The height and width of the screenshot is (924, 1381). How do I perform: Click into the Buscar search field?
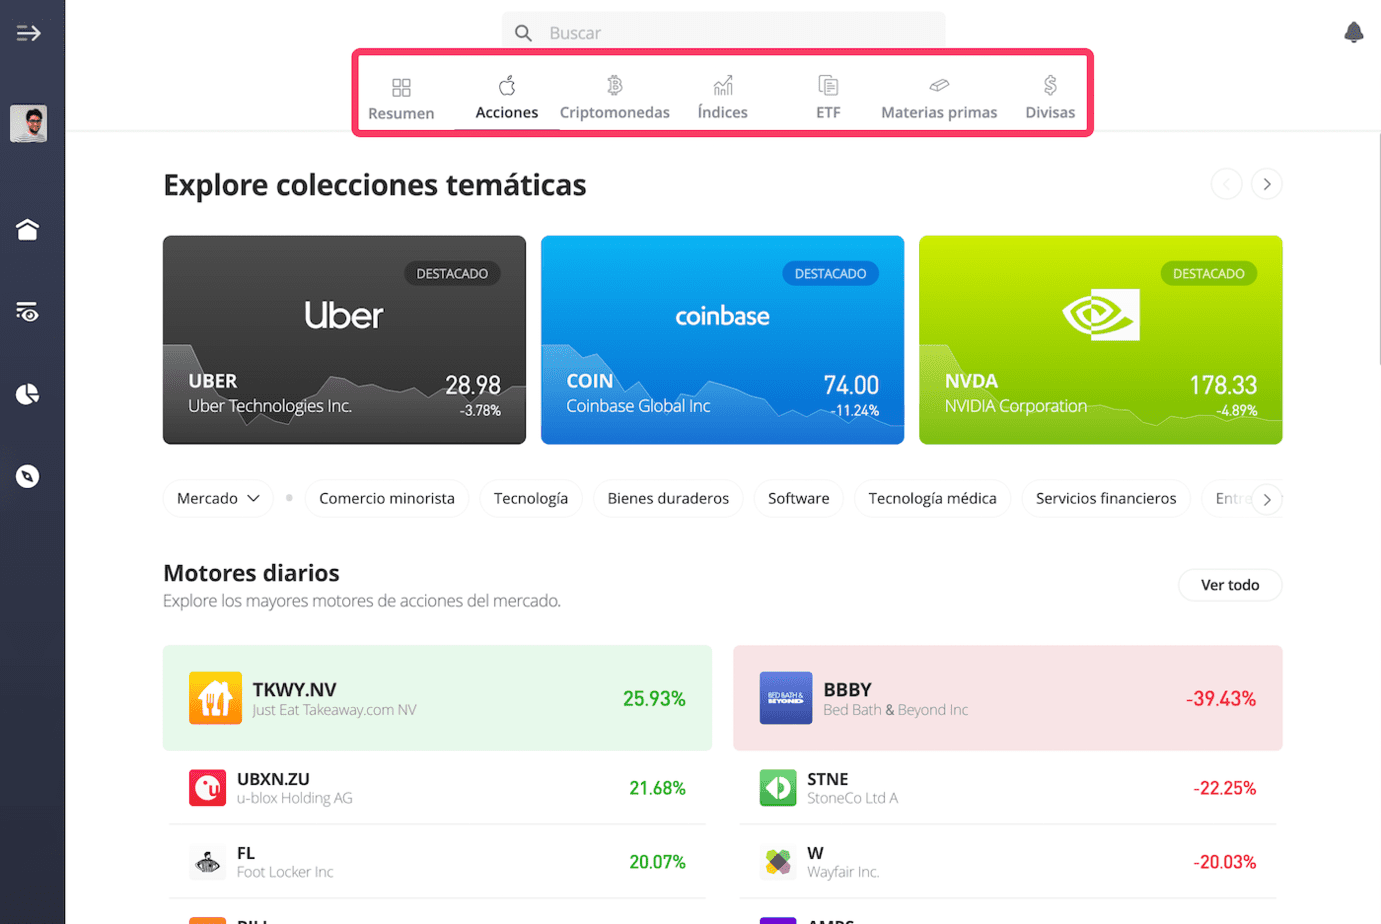[723, 33]
